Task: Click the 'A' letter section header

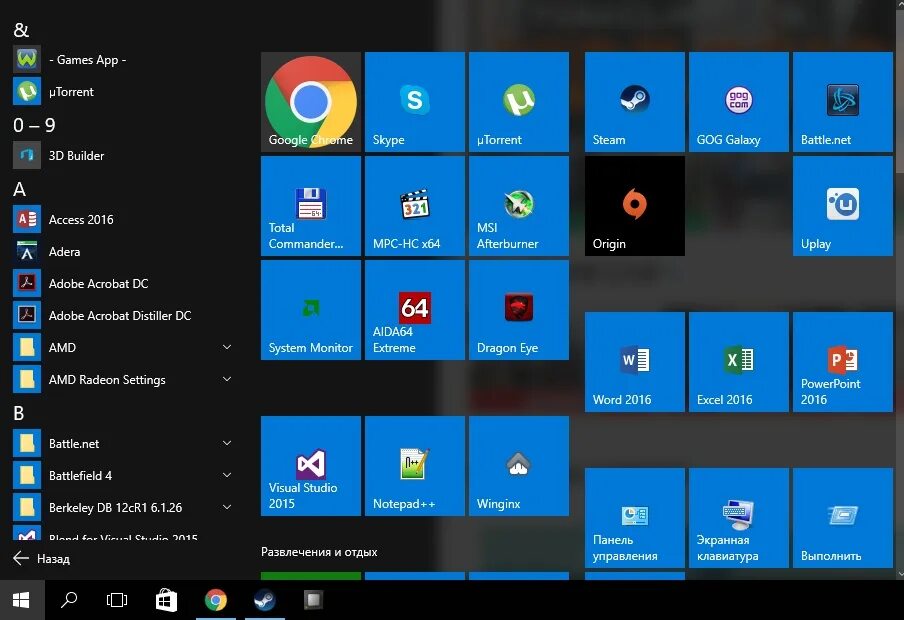Action: [x=19, y=189]
